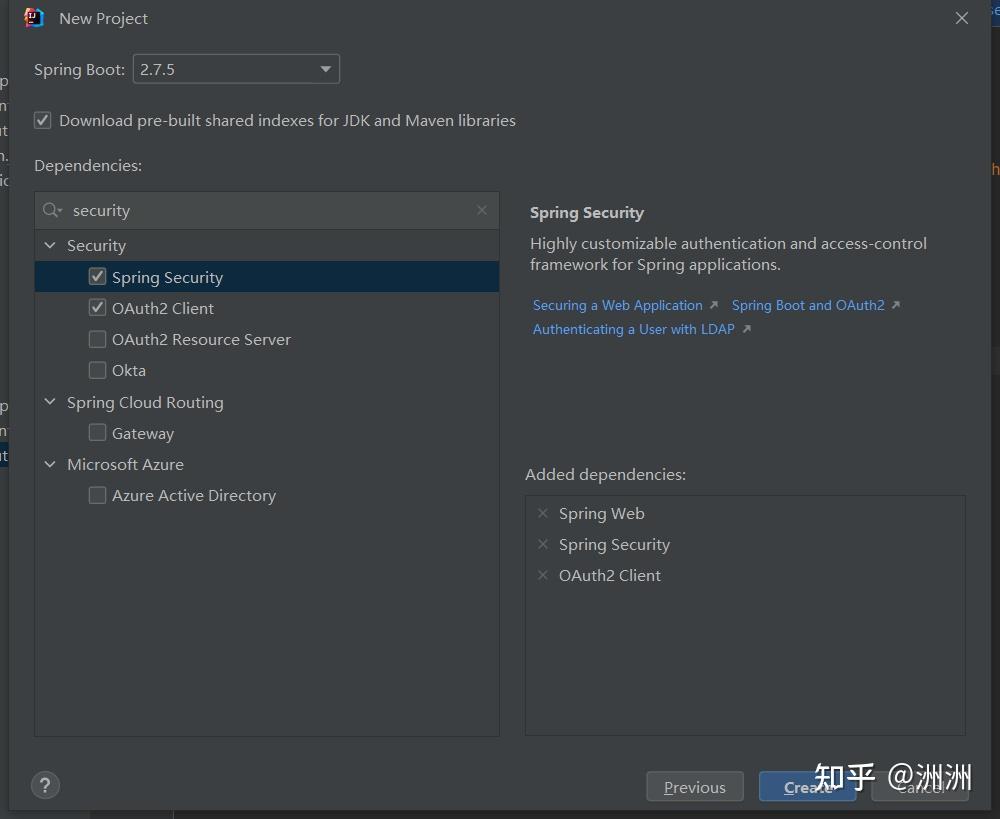This screenshot has width=1000, height=819.
Task: Select the Spring Security row text
Action: coord(167,277)
